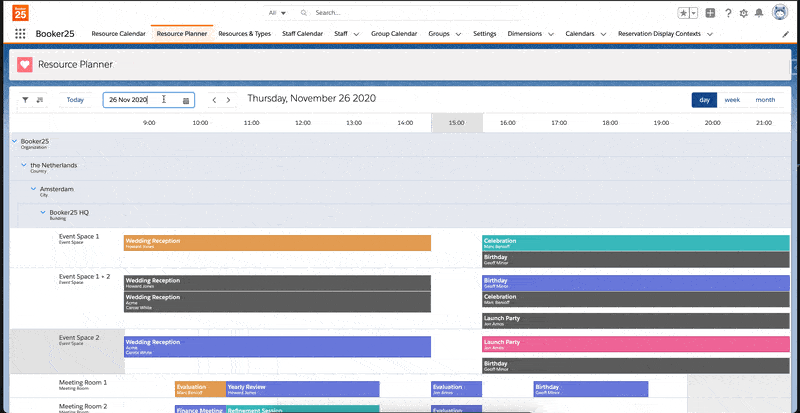Screen dimensions: 800x413
Task: Go to next day arrow
Action: (x=228, y=100)
